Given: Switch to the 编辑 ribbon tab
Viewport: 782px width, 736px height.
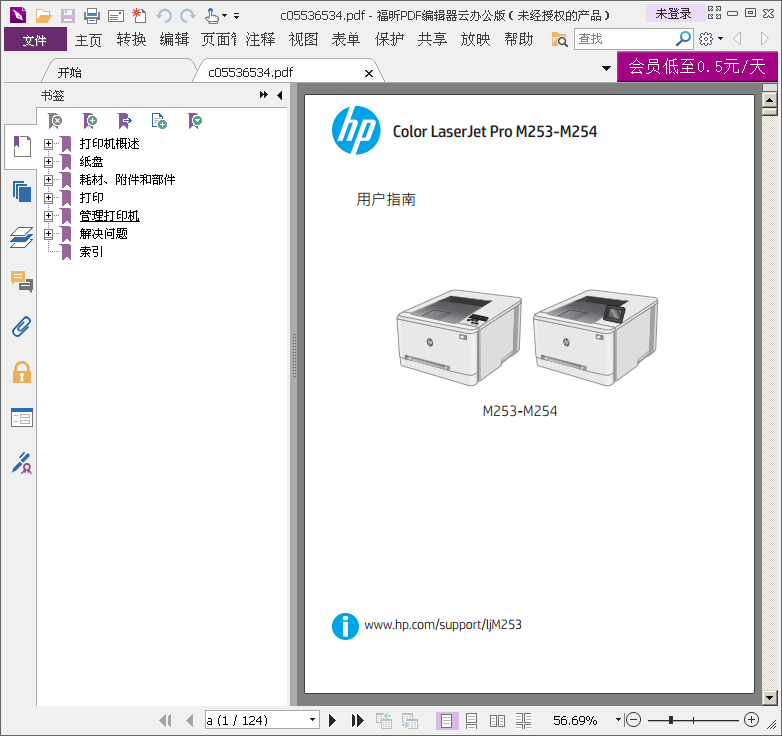Looking at the screenshot, I should pyautogui.click(x=174, y=39).
